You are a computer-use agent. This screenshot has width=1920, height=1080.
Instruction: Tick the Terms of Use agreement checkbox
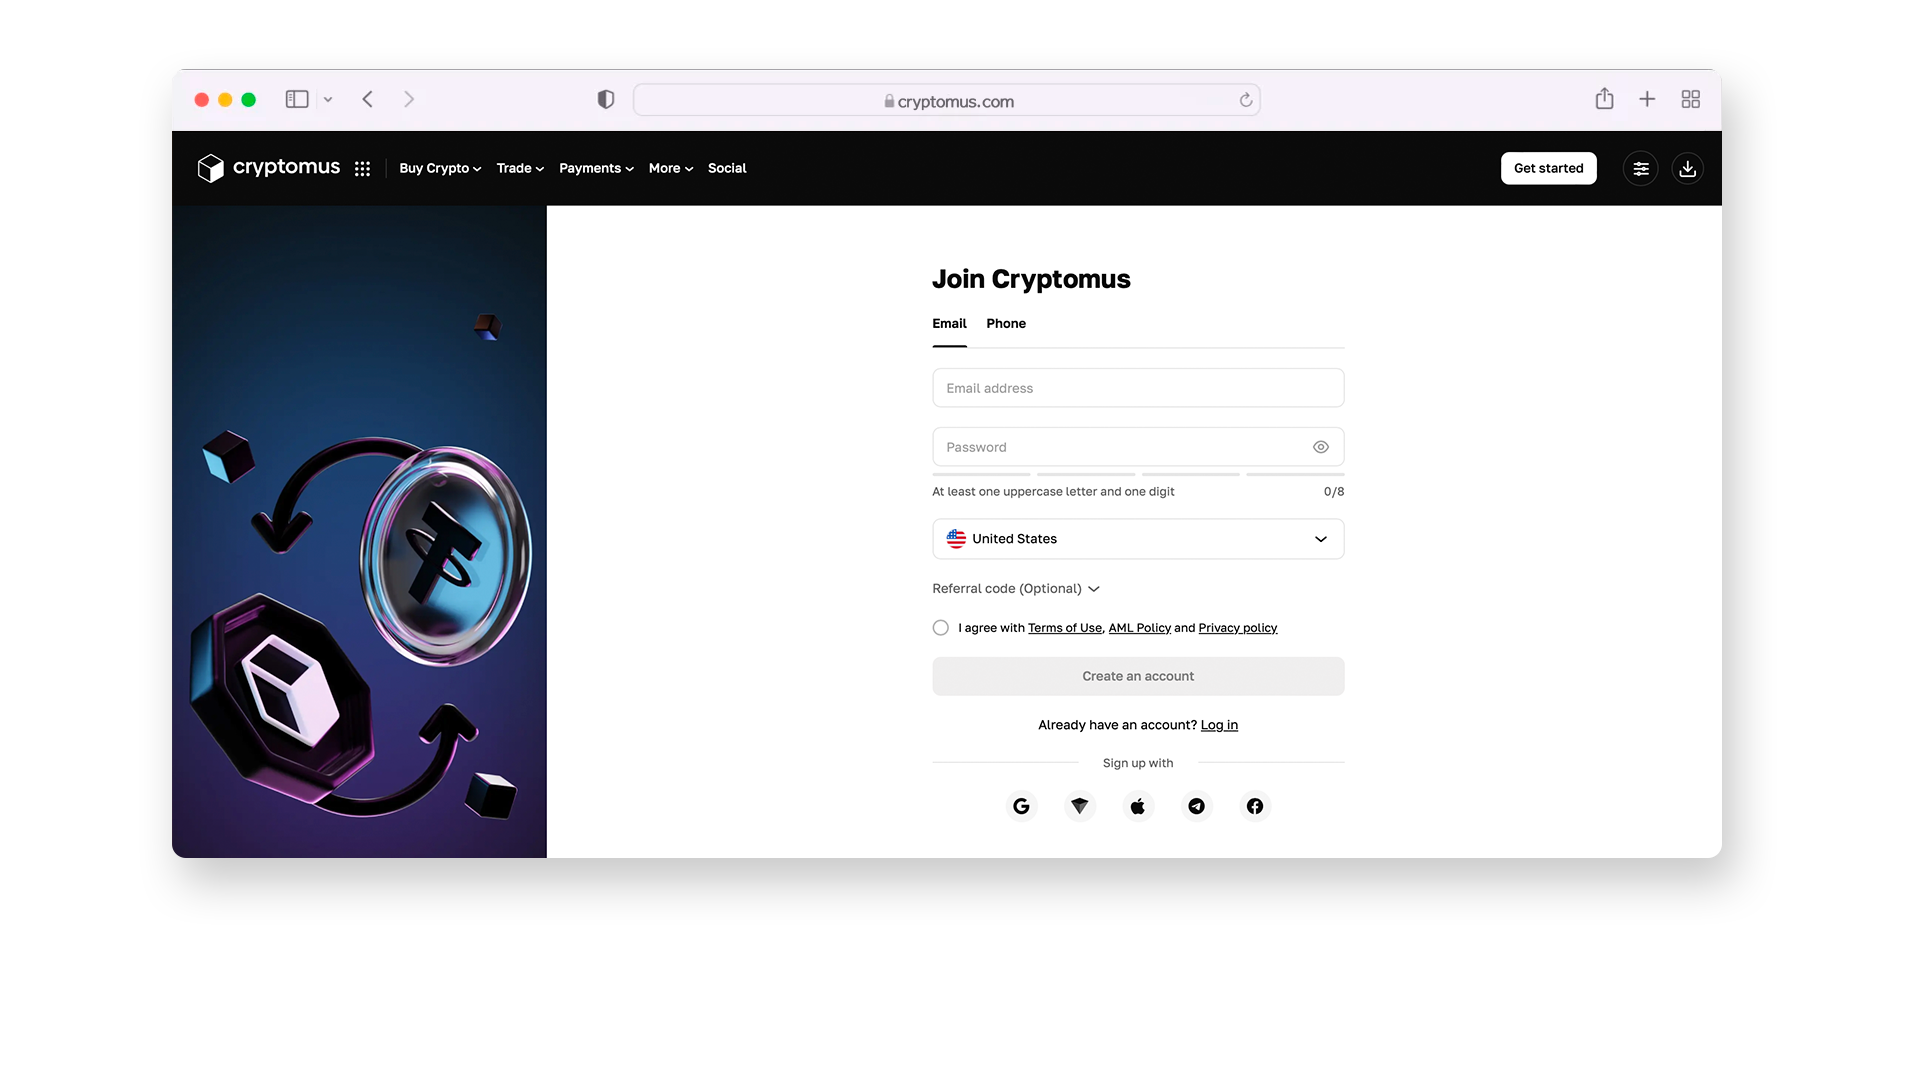[941, 628]
